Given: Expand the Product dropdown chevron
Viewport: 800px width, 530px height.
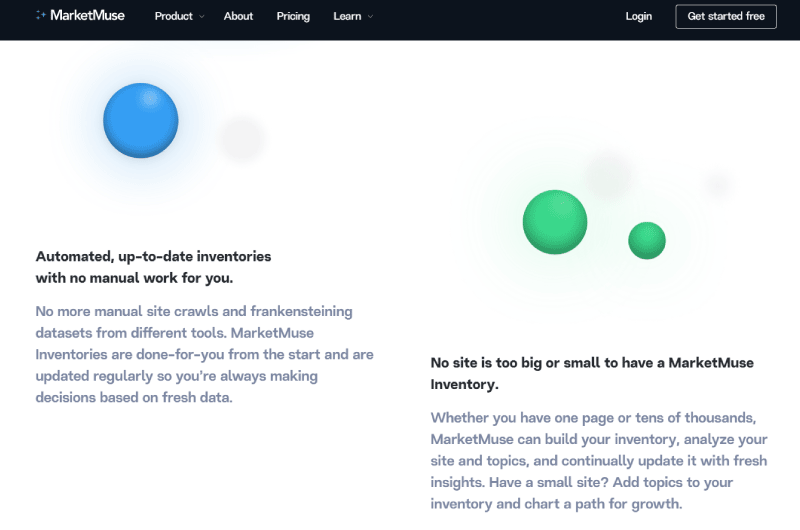Looking at the screenshot, I should [202, 16].
